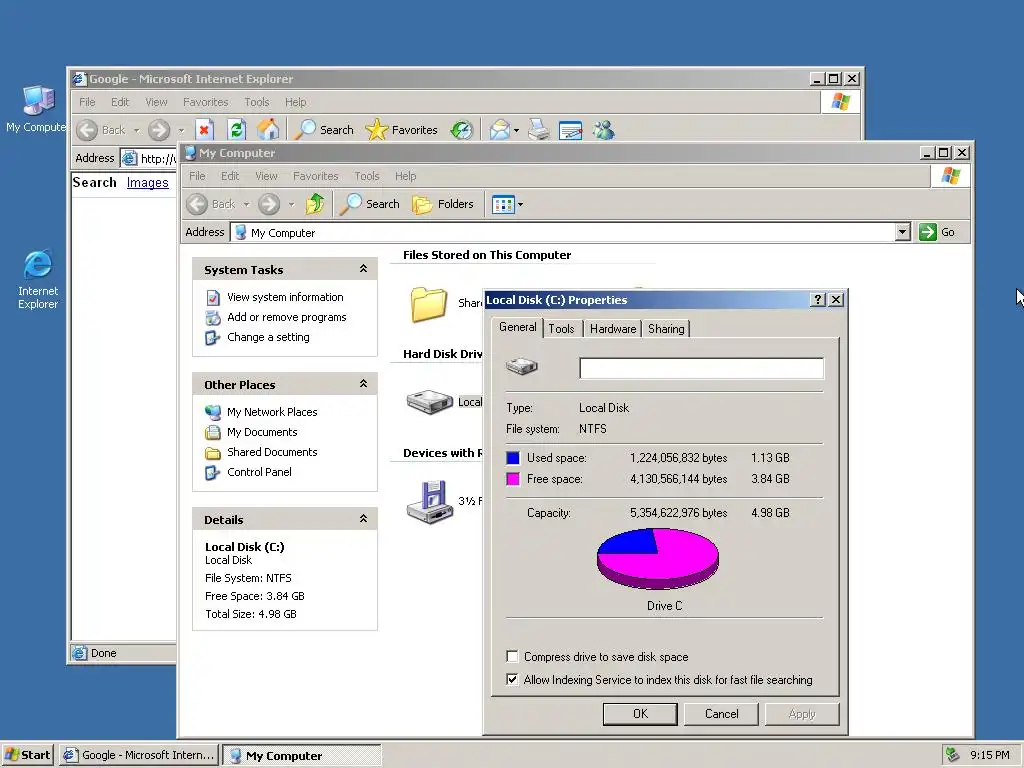Open My Documents link in Other Places
1024x768 pixels.
(262, 432)
